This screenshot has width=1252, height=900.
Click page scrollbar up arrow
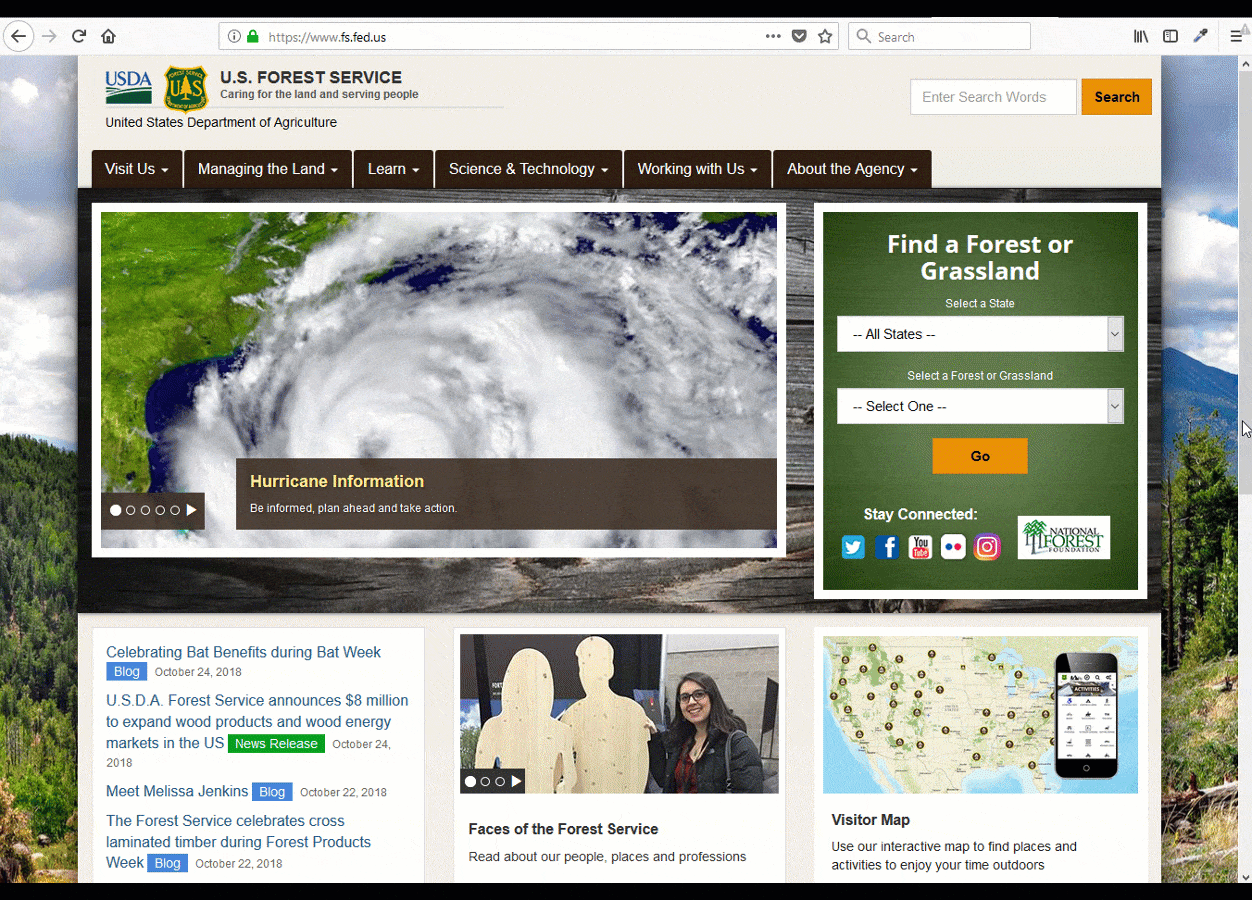pos(1245,63)
